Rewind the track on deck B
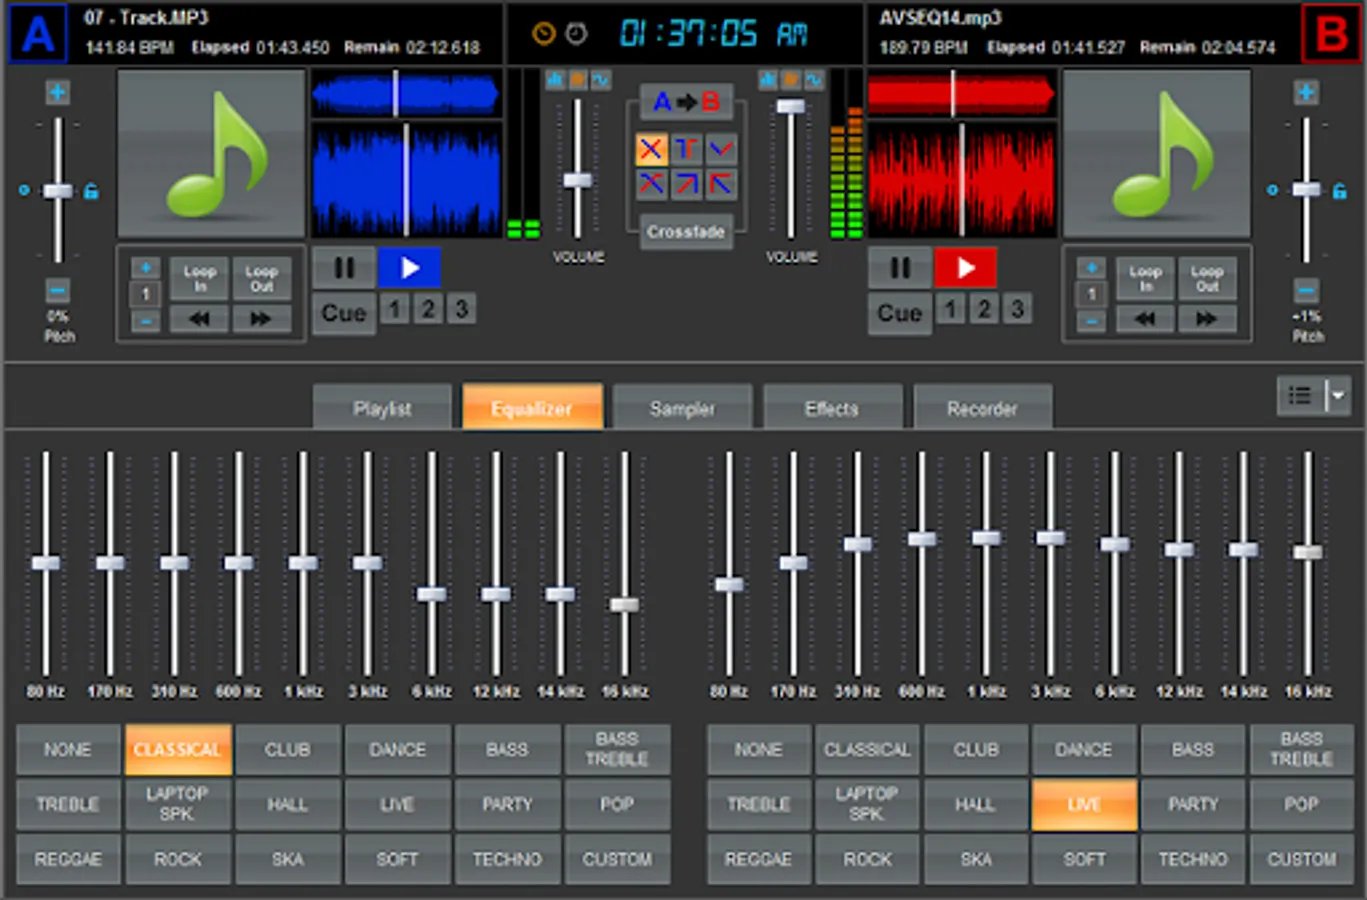1367x900 pixels. point(1144,318)
